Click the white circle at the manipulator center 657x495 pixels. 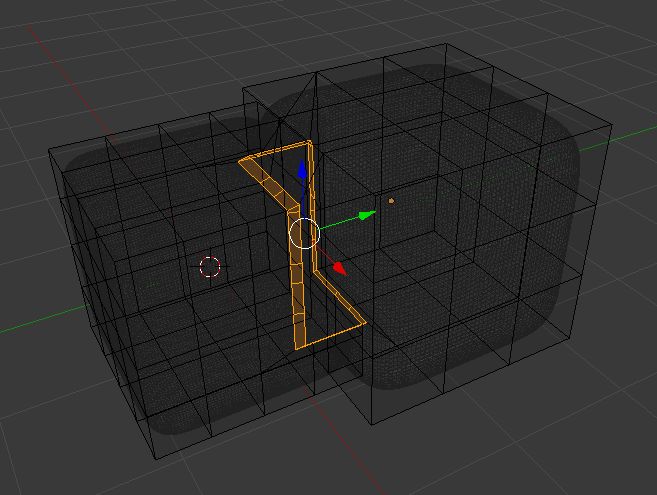(305, 233)
